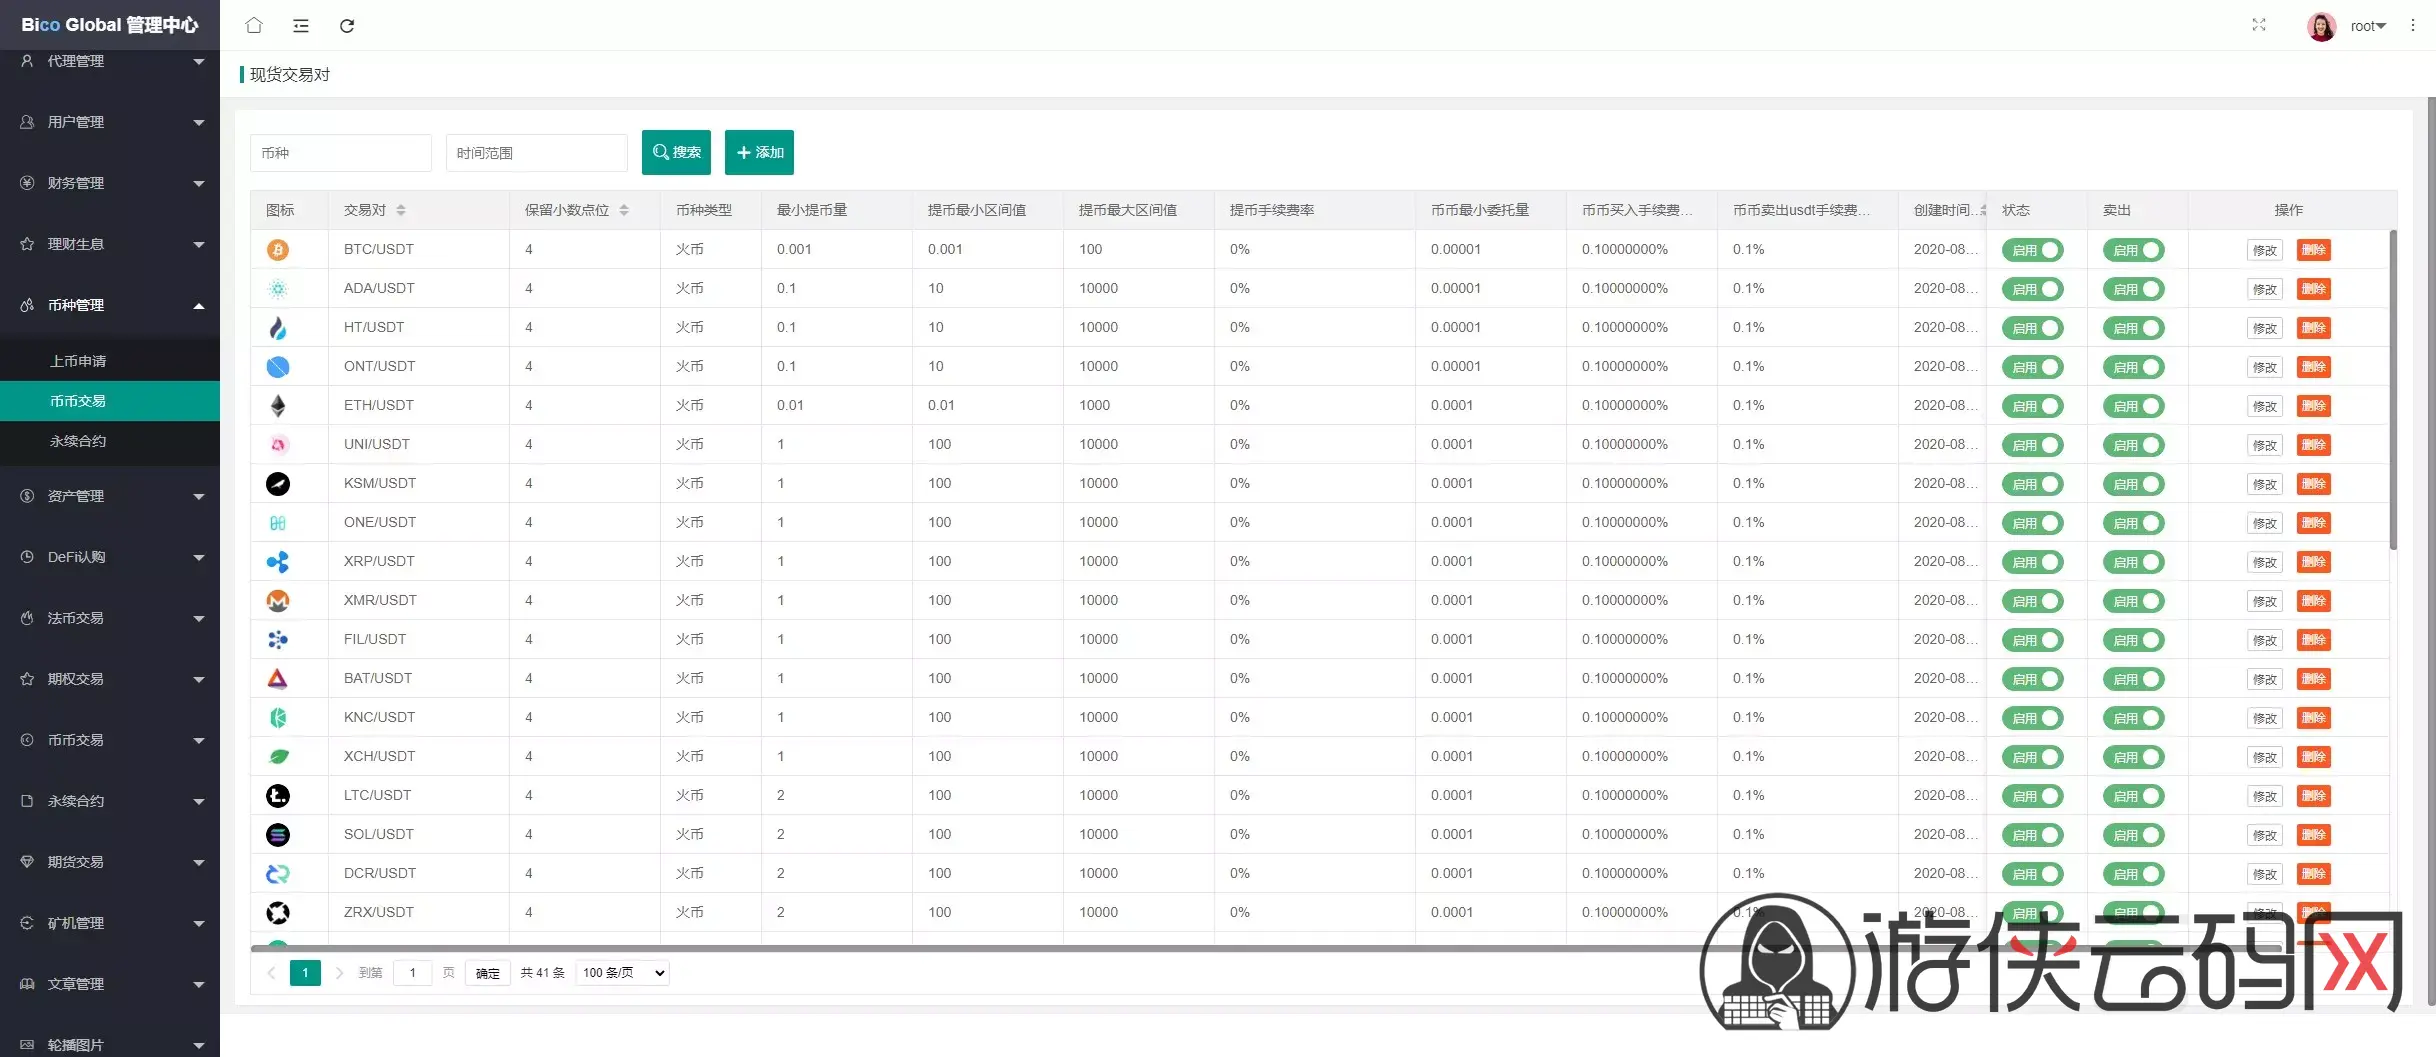Enter fullscreen with the expand icon
Viewport: 2436px width, 1057px height.
[x=2258, y=25]
